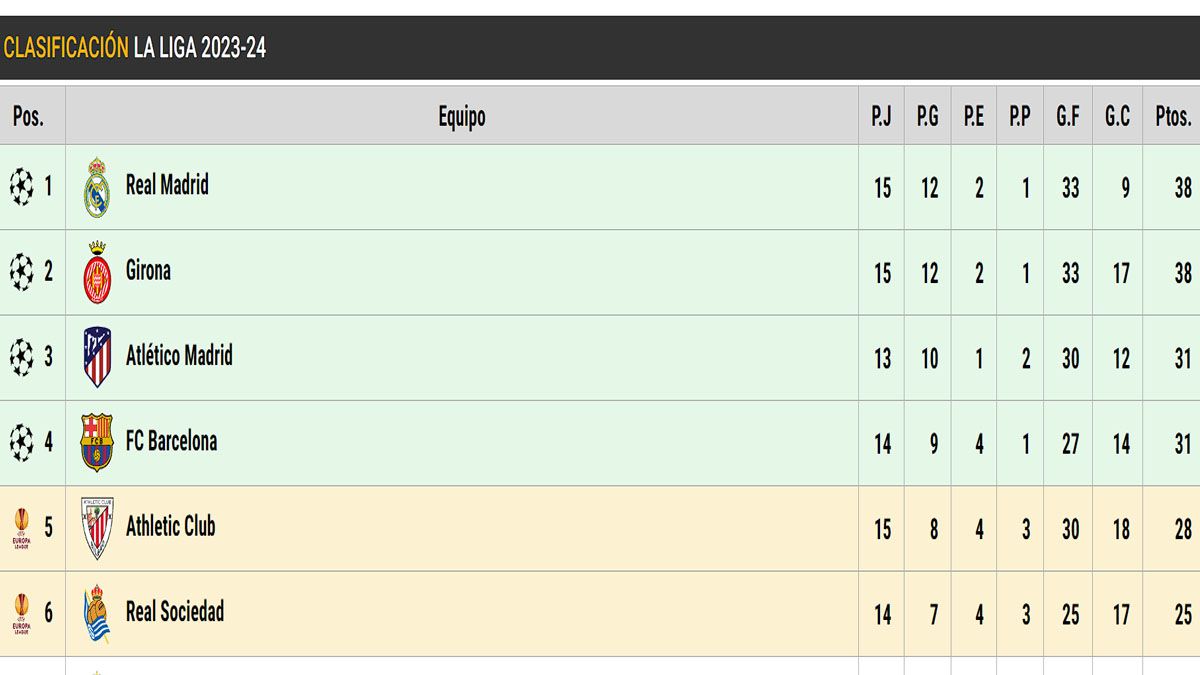Click Europa League icon beside position 5
Image resolution: width=1200 pixels, height=675 pixels.
[x=21, y=528]
